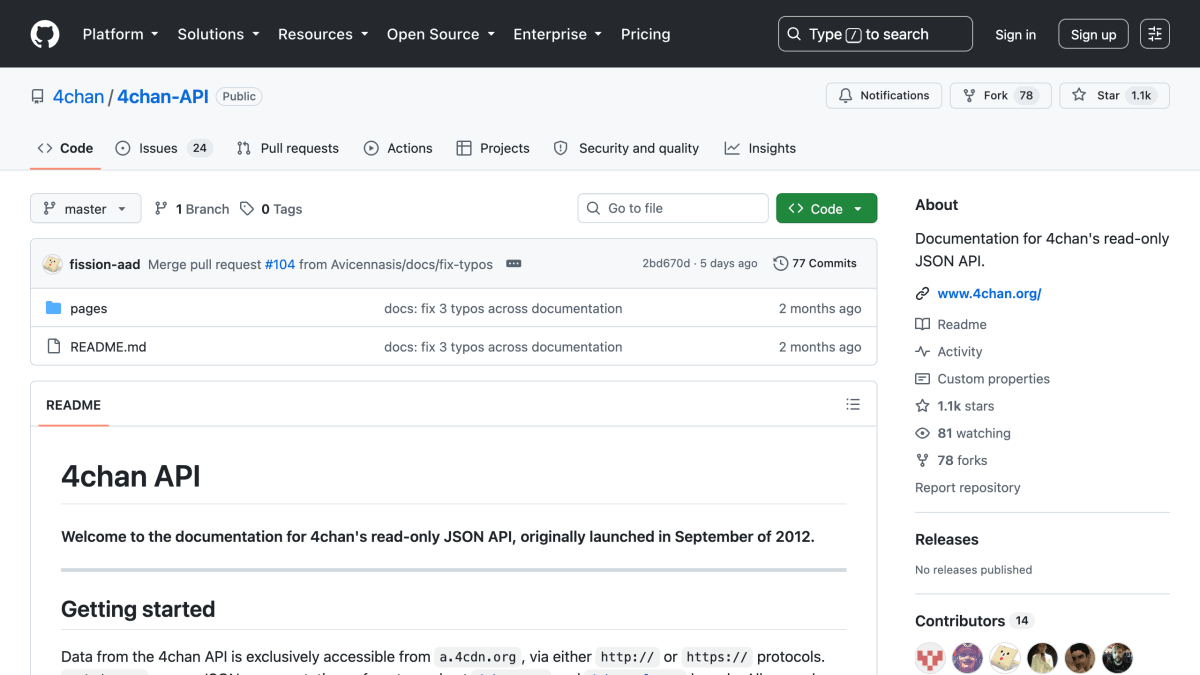Viewport: 1200px width, 675px height.
Task: View 0 Tags list
Action: [x=271, y=209]
